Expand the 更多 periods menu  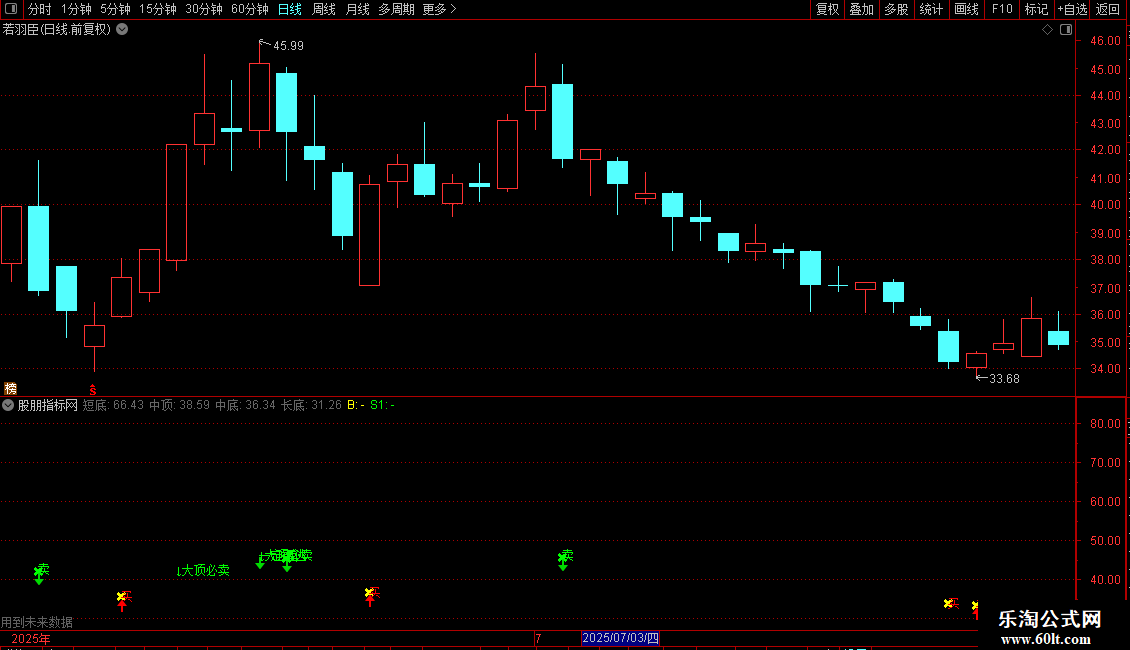tap(439, 9)
